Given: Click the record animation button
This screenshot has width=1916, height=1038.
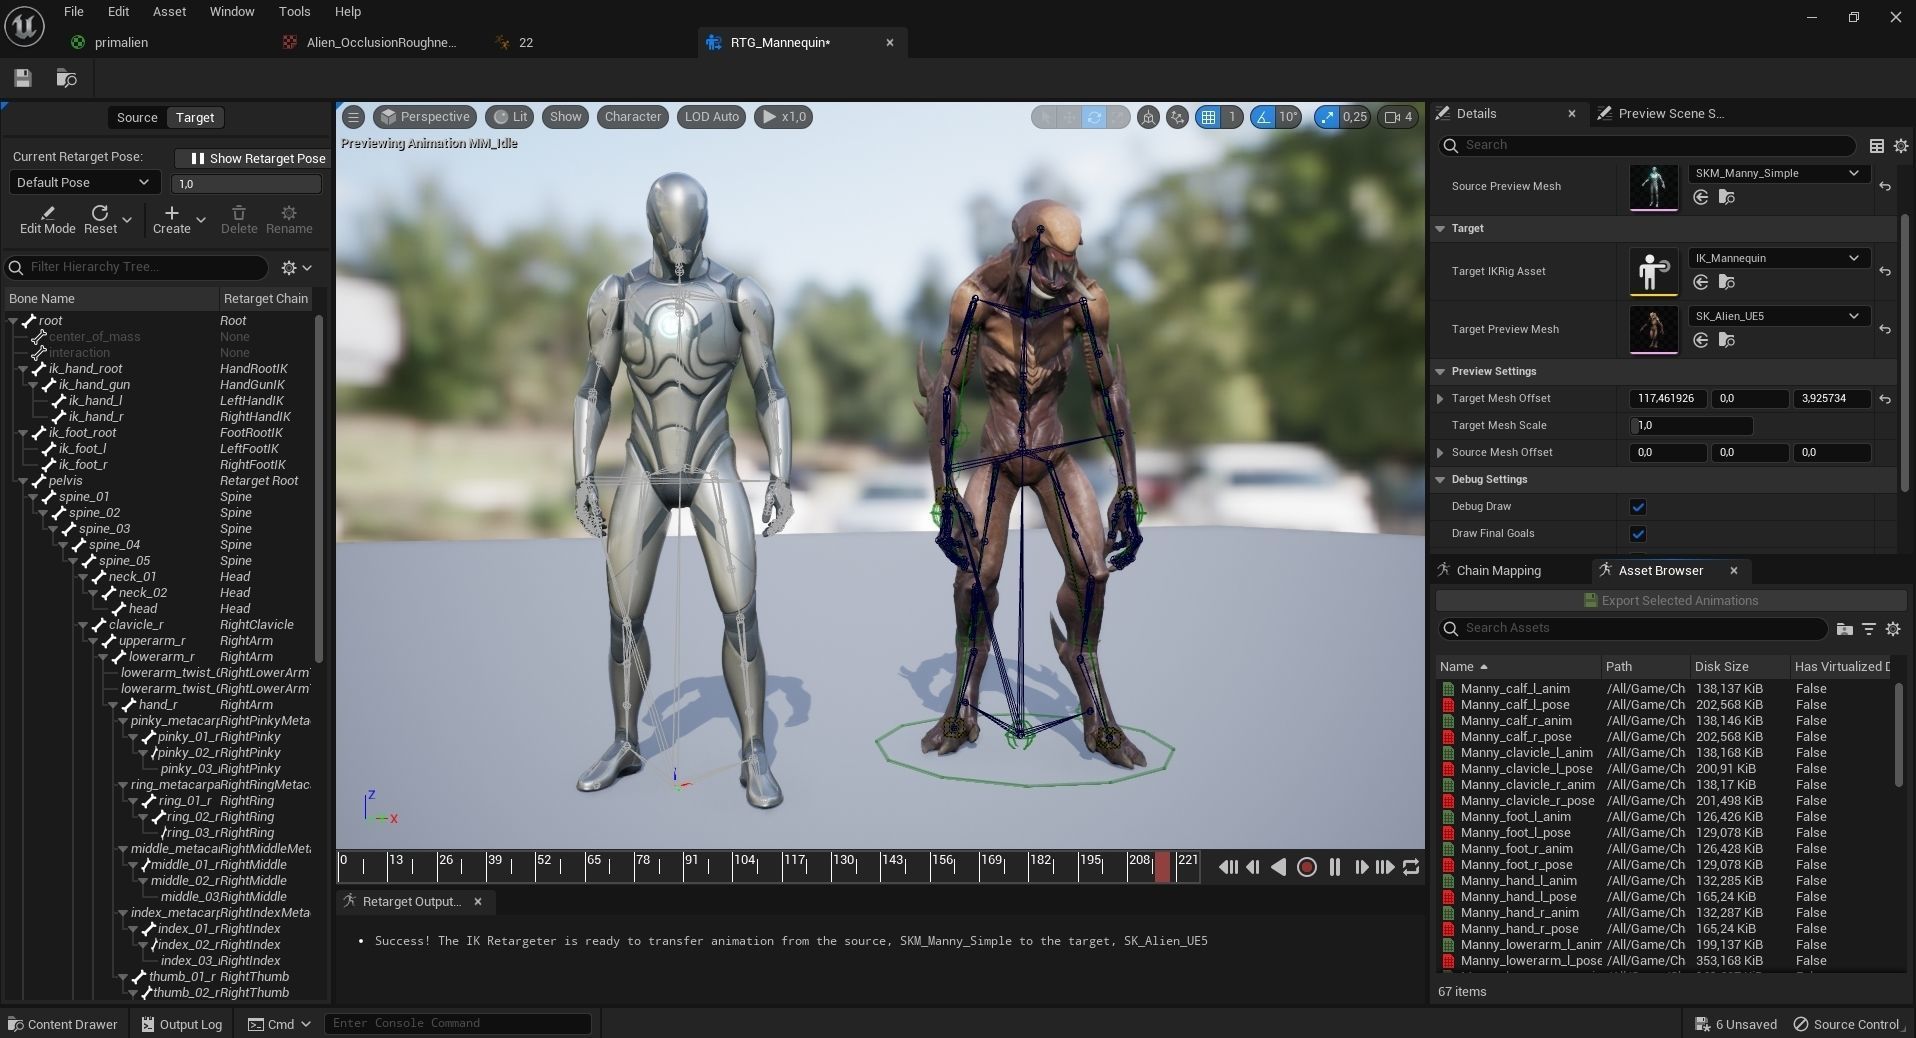Looking at the screenshot, I should click(x=1306, y=867).
